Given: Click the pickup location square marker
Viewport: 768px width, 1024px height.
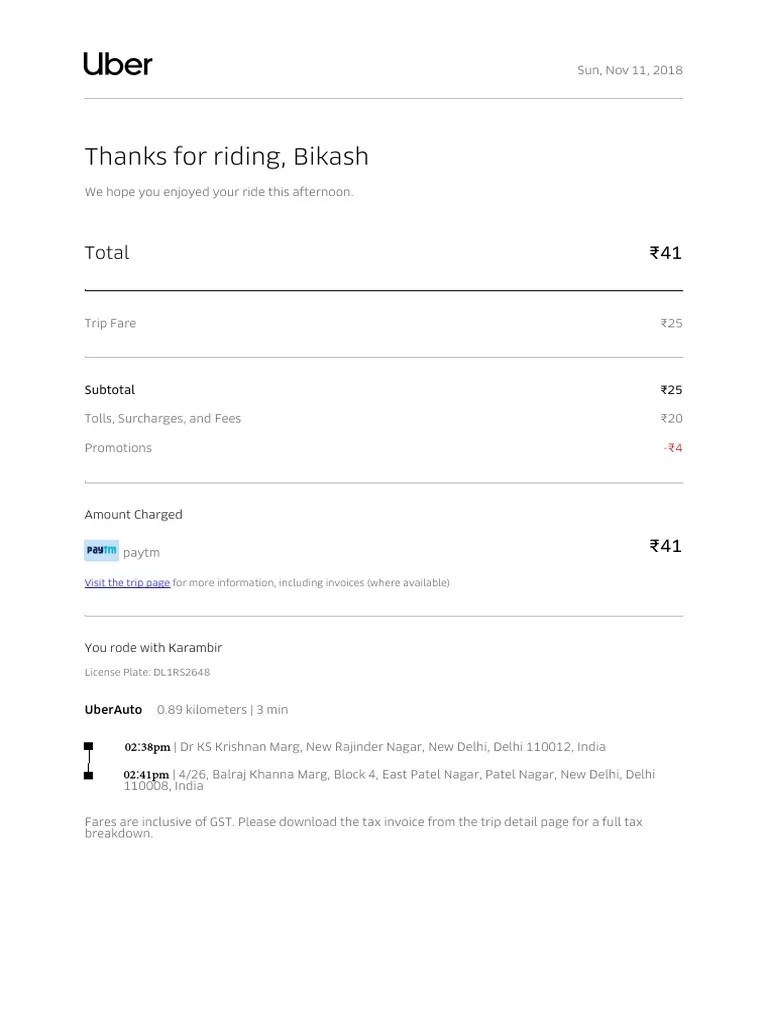Looking at the screenshot, I should (89, 746).
